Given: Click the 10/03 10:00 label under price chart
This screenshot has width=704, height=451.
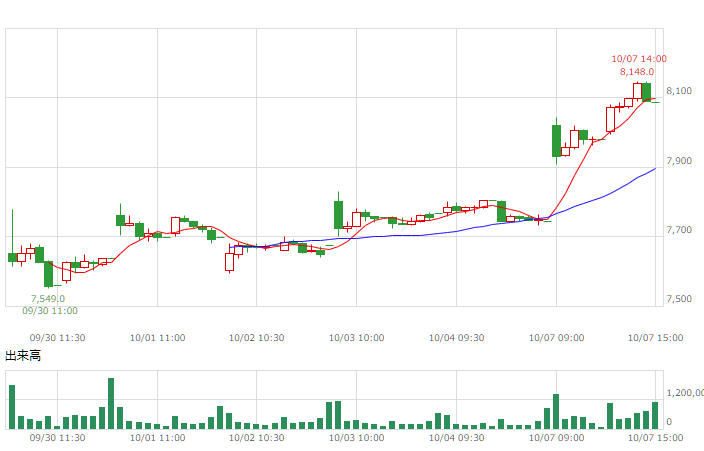Looking at the screenshot, I should tap(356, 338).
